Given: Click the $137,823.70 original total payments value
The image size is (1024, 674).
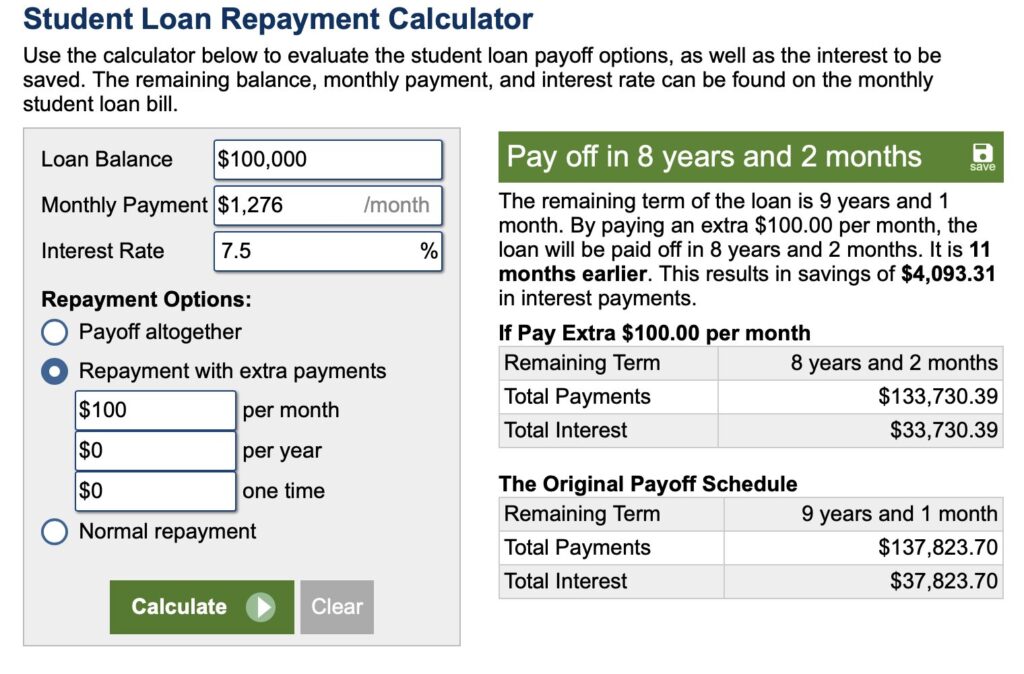Looking at the screenshot, I should (x=937, y=548).
